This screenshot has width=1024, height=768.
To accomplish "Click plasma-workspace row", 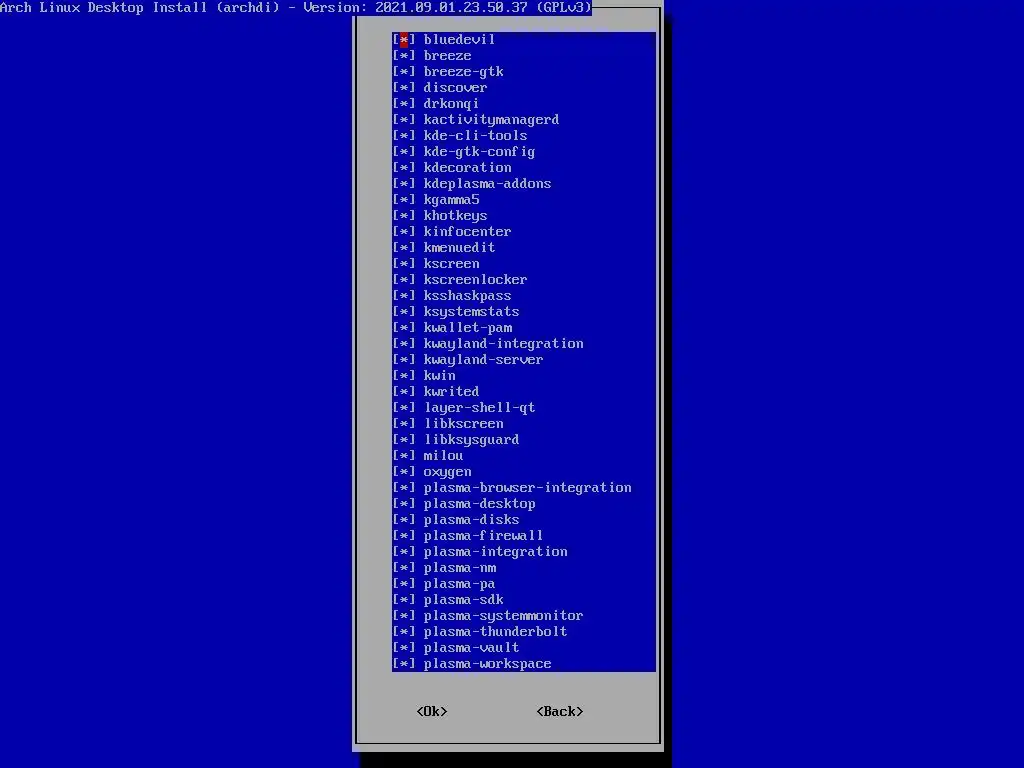I will 524,664.
